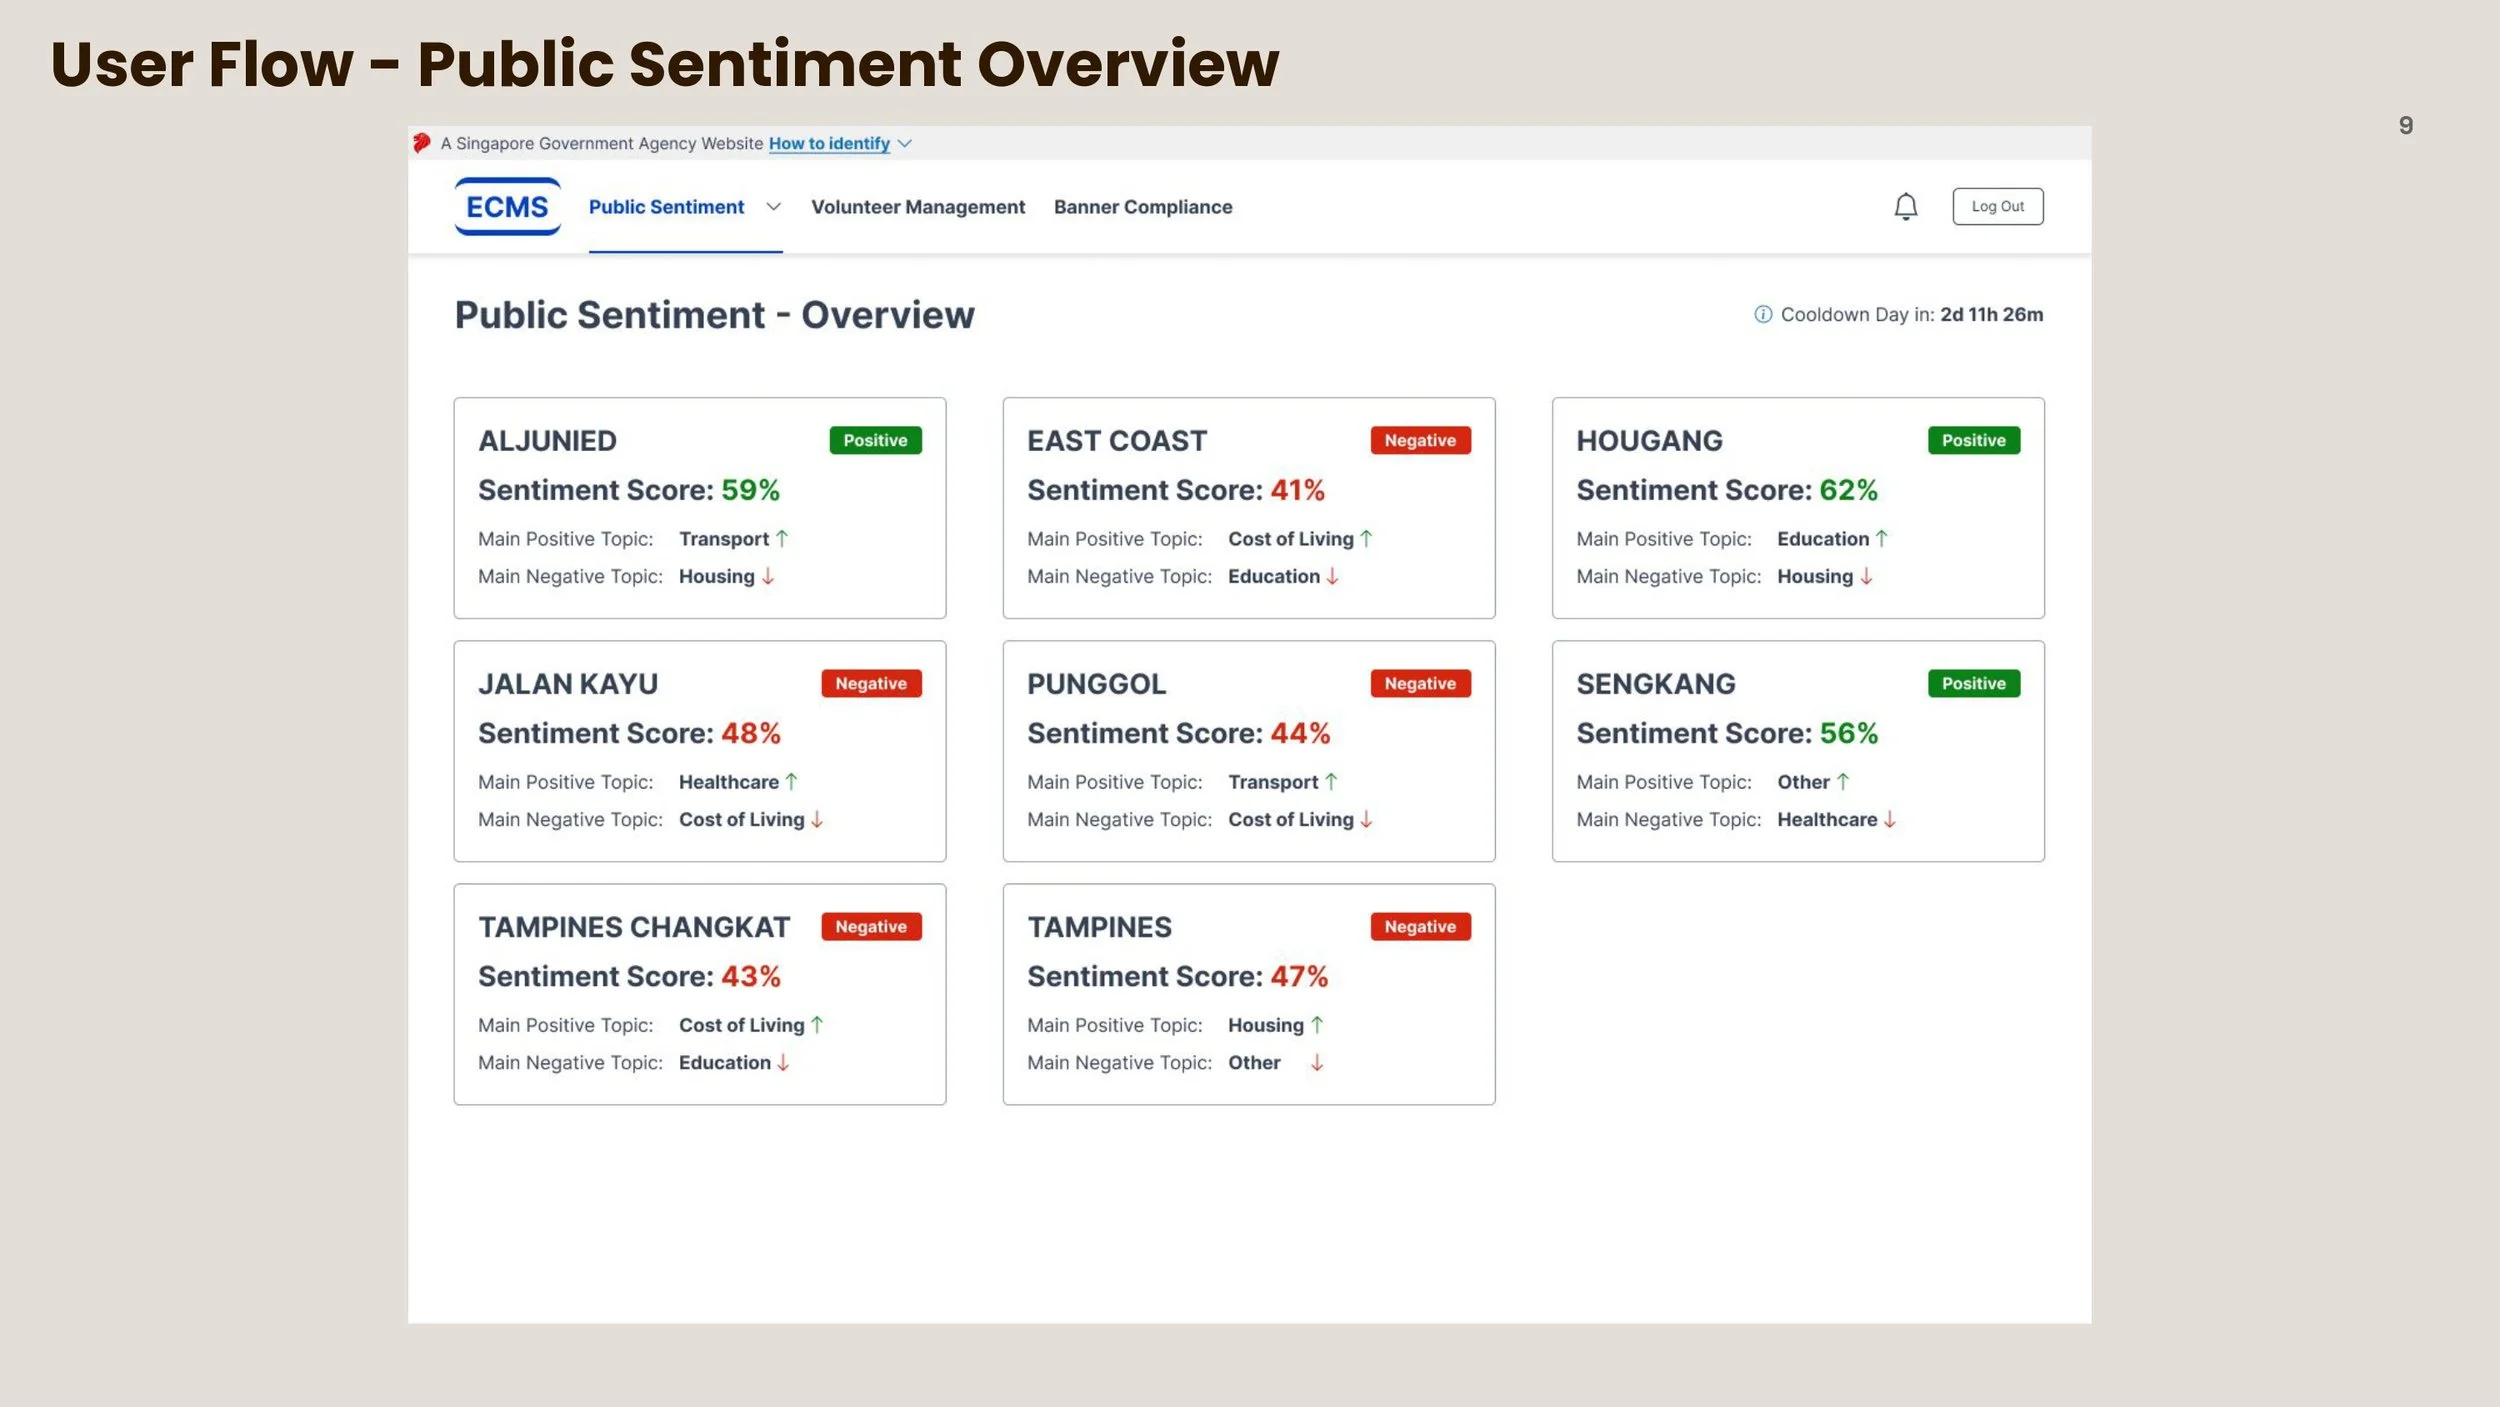2500x1407 pixels.
Task: Expand the How to identify chevron
Action: (x=905, y=143)
